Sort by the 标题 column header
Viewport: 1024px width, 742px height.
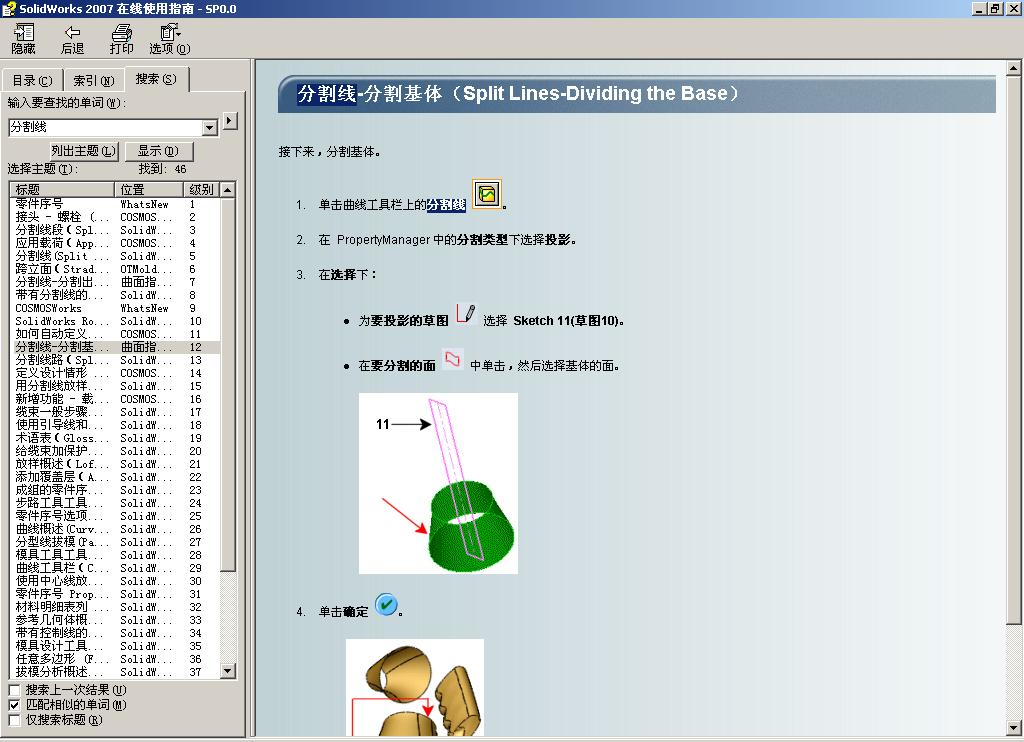pyautogui.click(x=62, y=189)
